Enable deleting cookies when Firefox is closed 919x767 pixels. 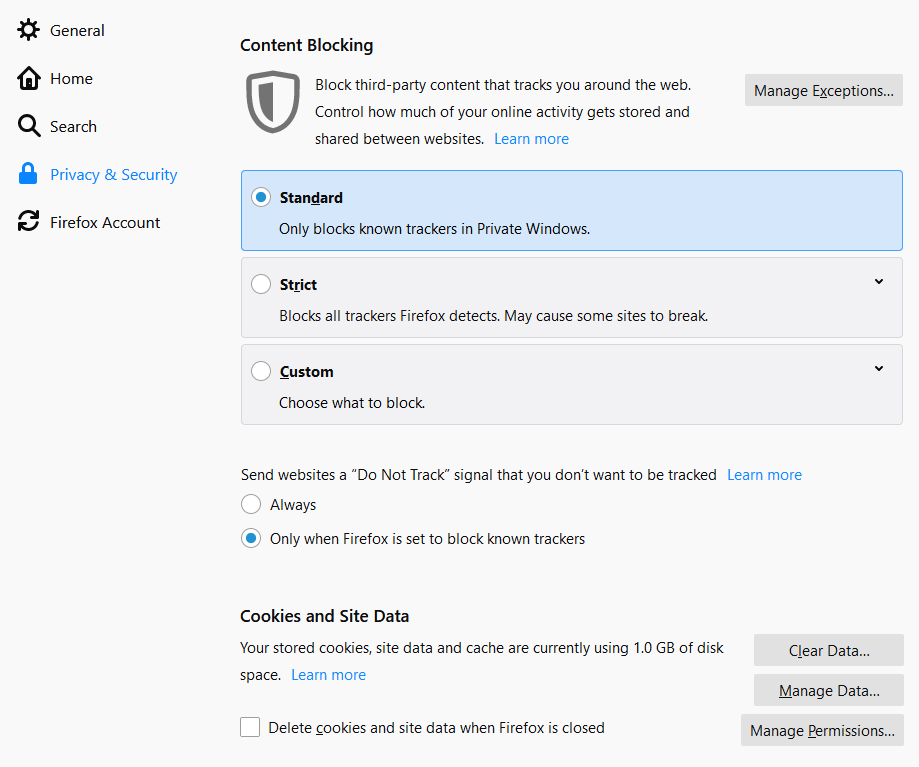(x=250, y=727)
